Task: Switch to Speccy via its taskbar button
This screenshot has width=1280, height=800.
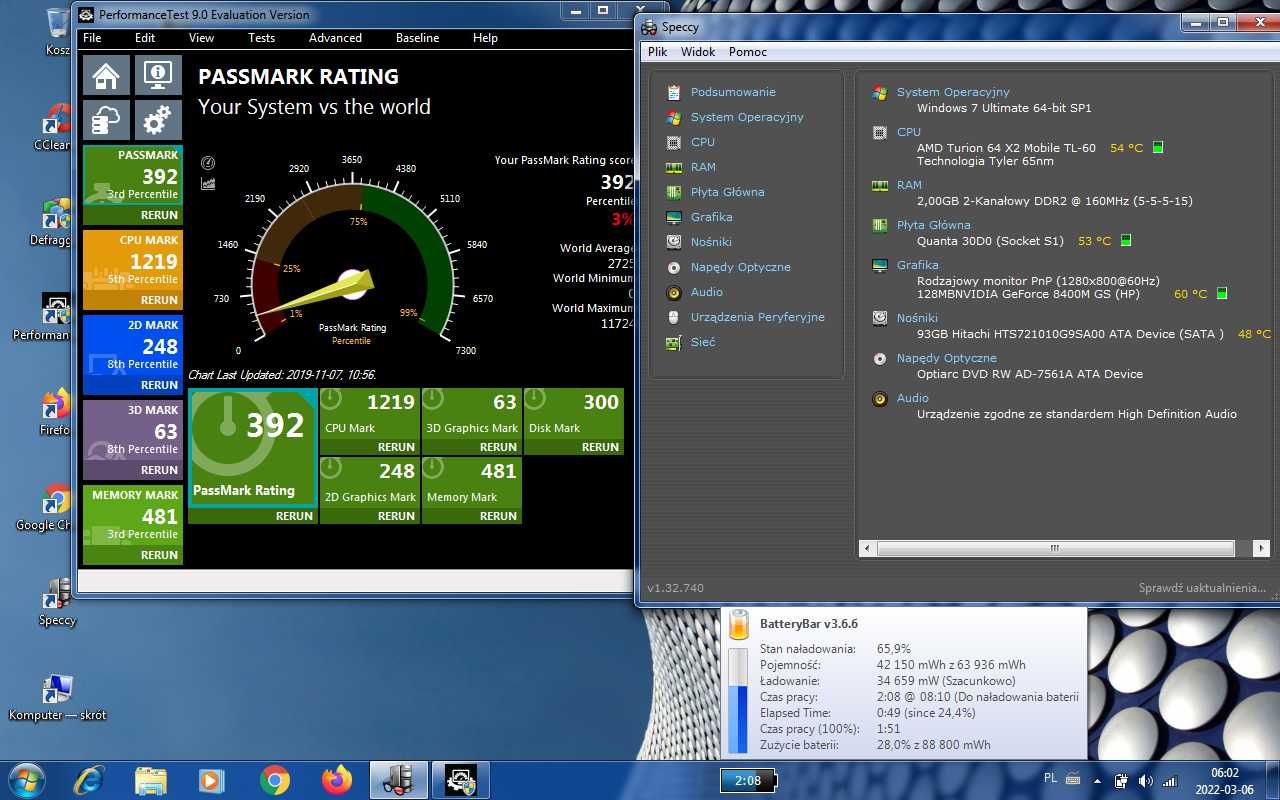Action: [399, 780]
